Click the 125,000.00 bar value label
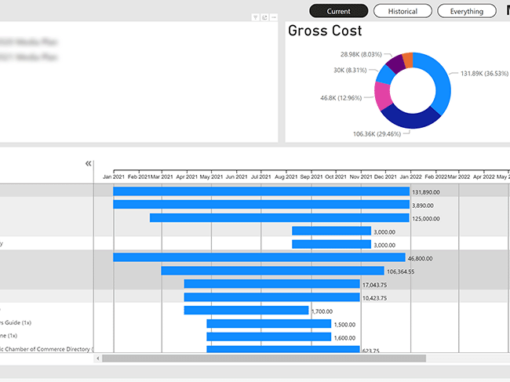 tap(426, 219)
